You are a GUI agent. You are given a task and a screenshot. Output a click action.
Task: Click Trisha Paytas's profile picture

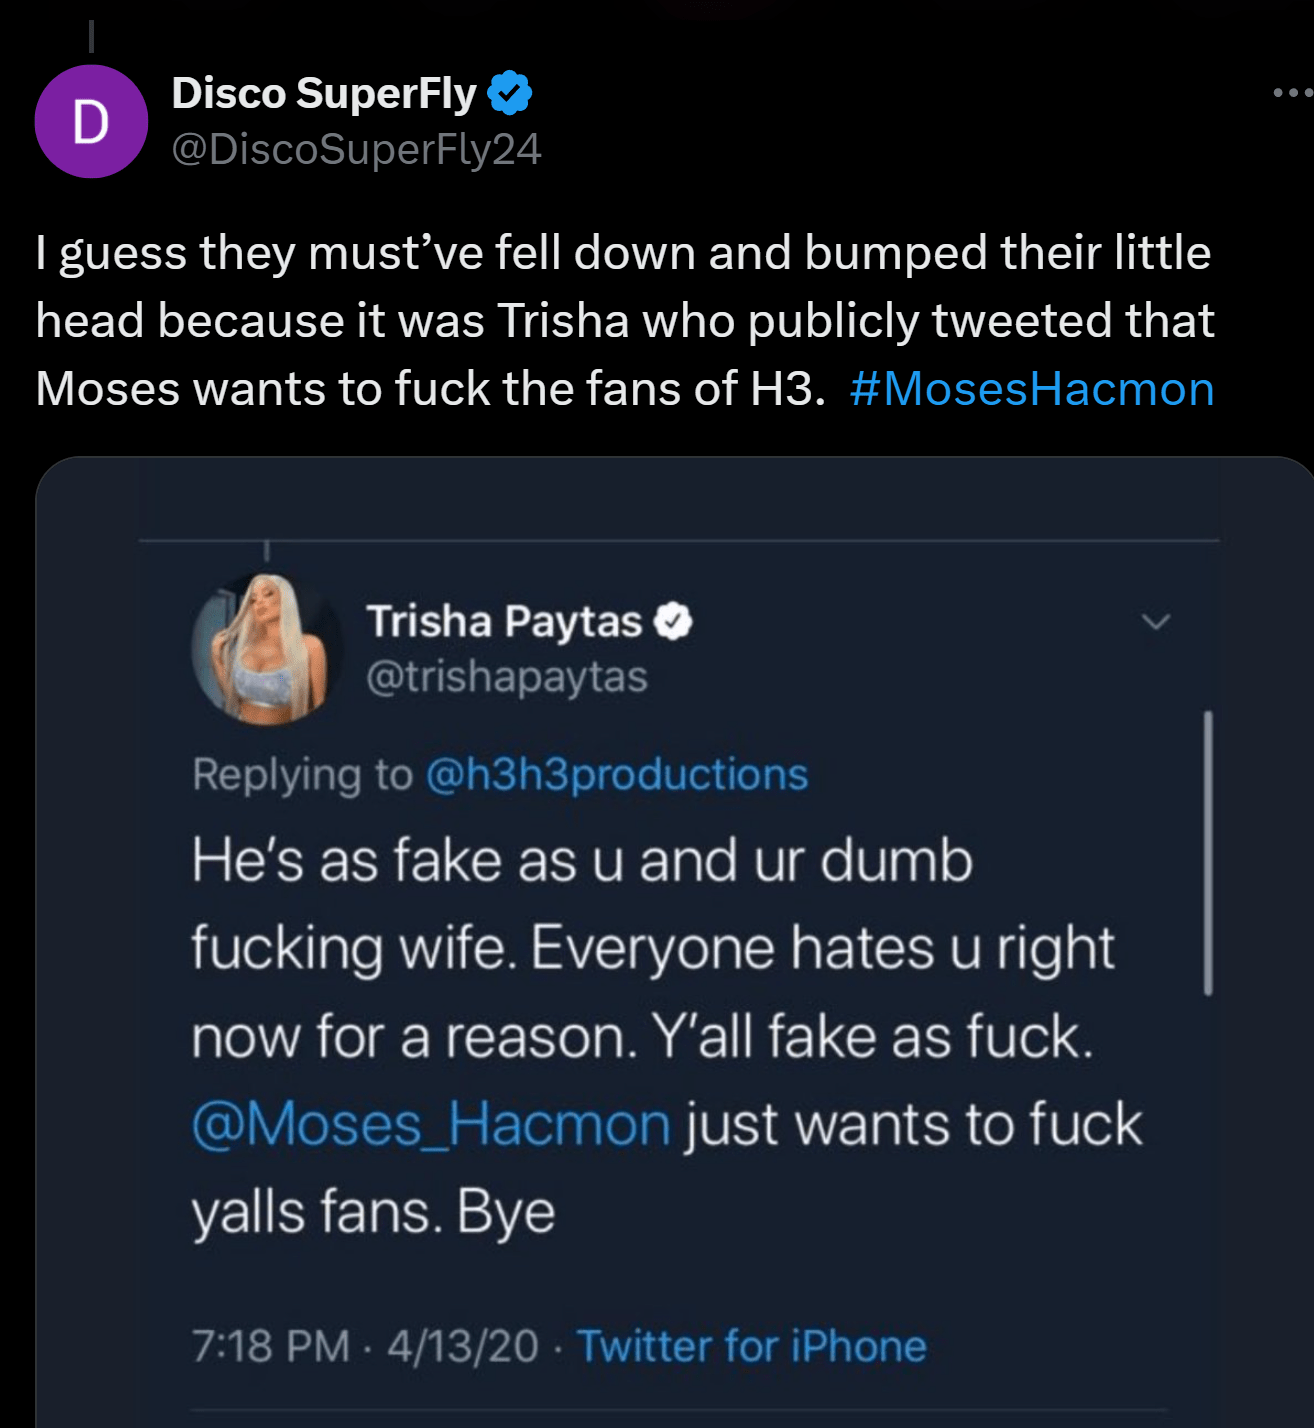261,649
